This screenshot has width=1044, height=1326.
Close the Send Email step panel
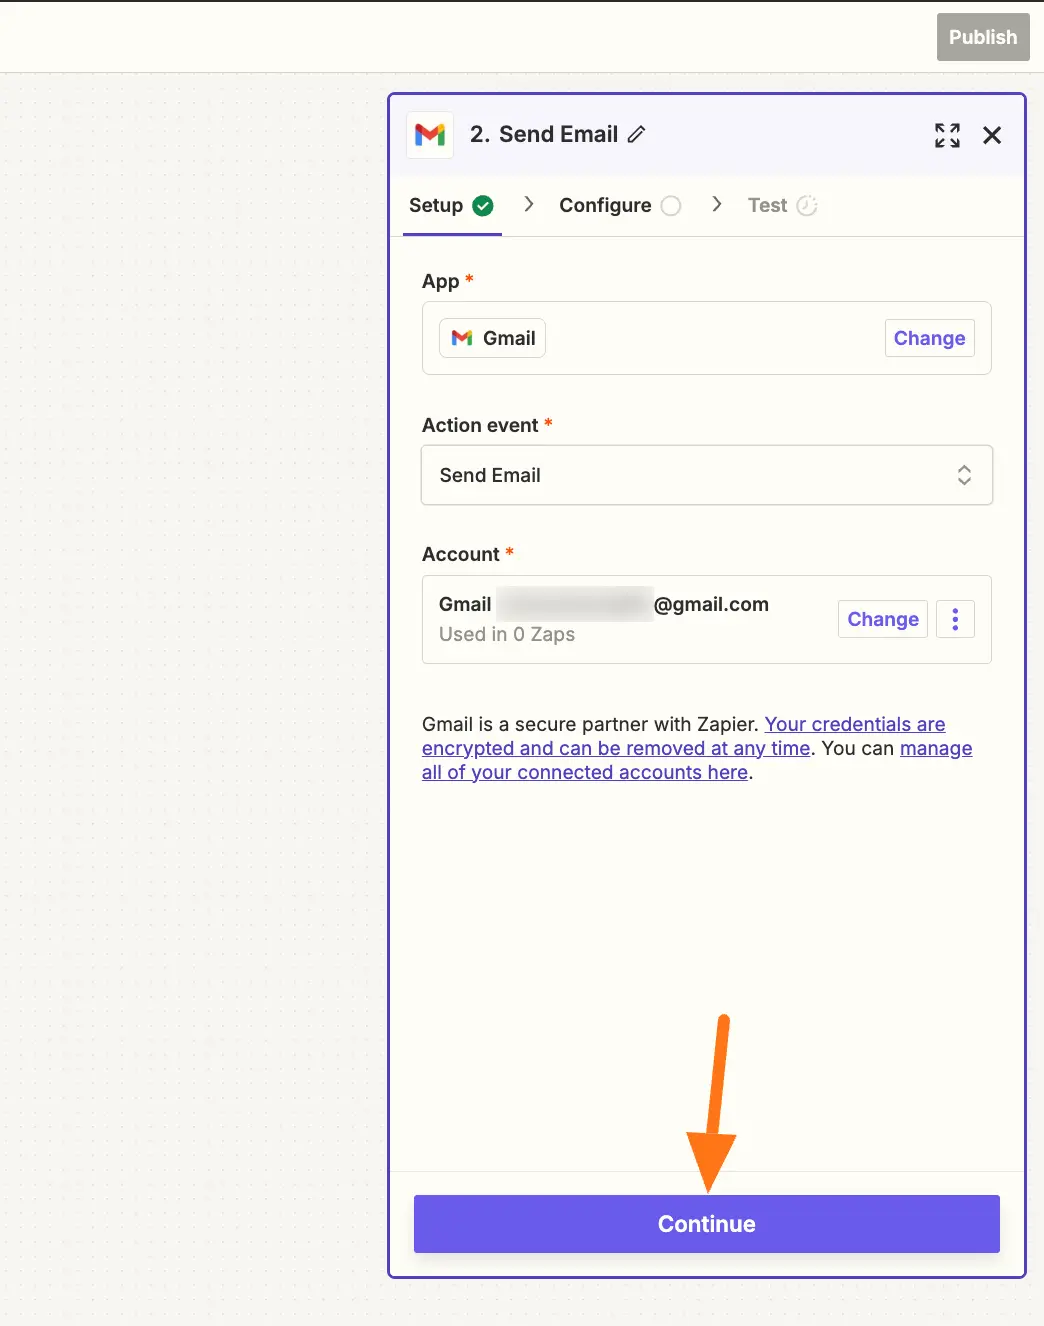pos(992,135)
